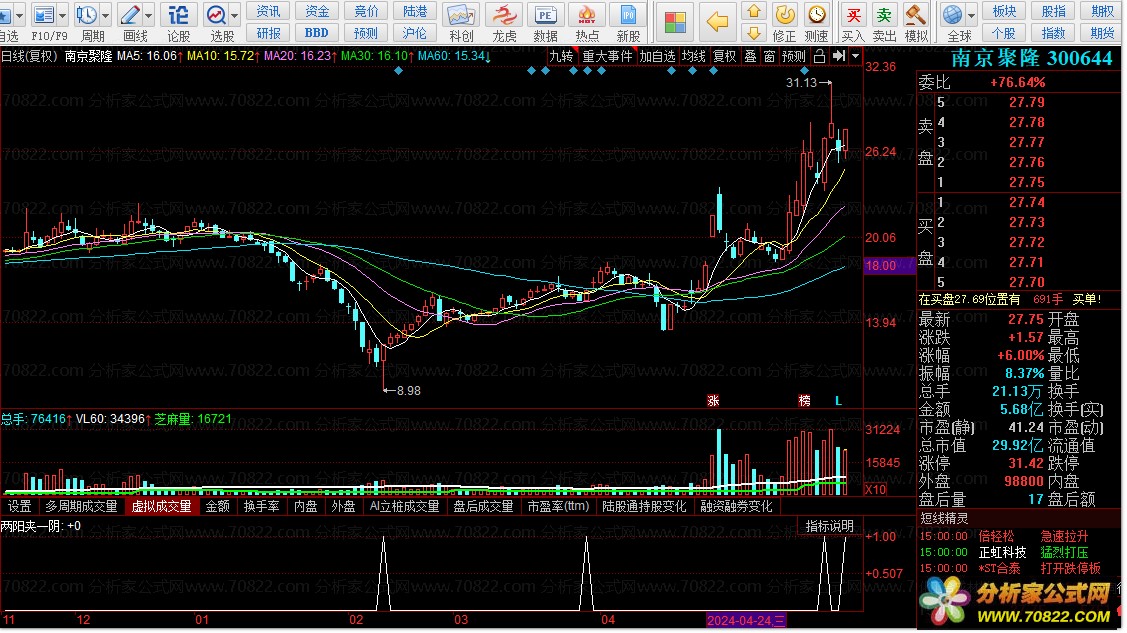Expand the 画线 dropdown arrow

tap(149, 14)
